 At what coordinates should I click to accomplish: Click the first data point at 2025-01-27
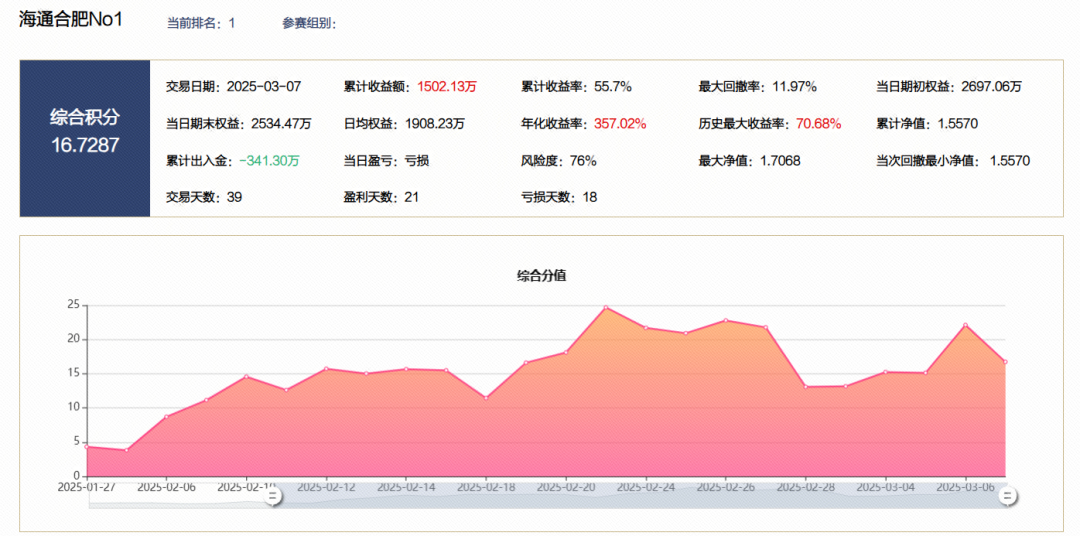[x=87, y=447]
